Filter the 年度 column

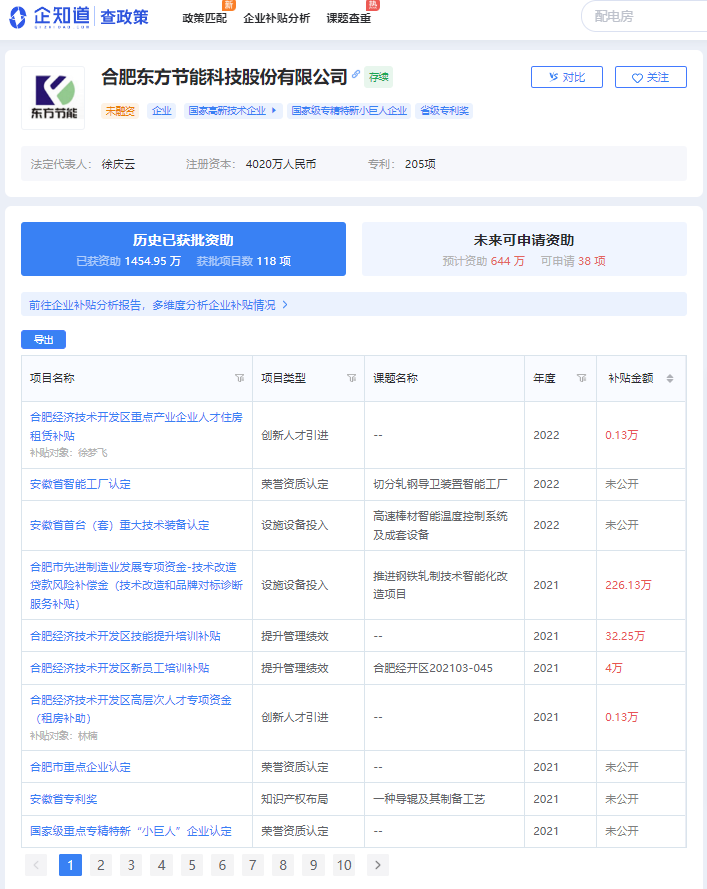tap(582, 378)
